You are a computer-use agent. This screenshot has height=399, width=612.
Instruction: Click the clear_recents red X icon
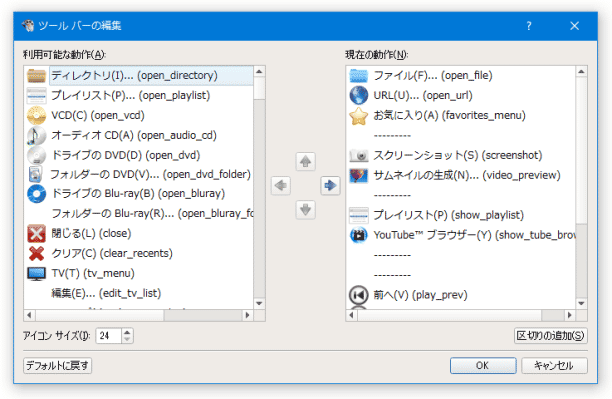(x=36, y=253)
